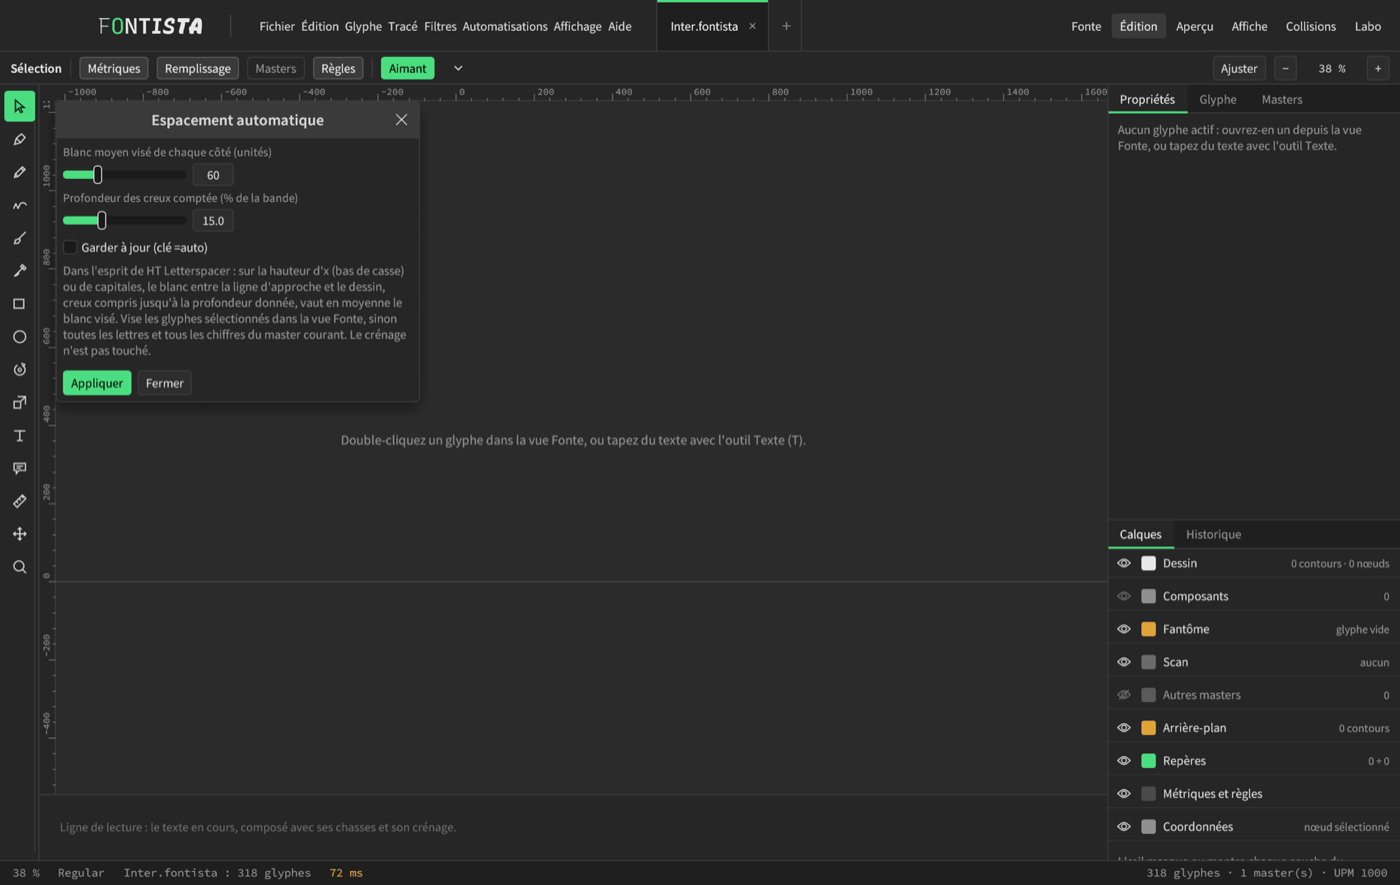Click the Ajuster zoom button
This screenshot has width=1400, height=885.
[1239, 68]
